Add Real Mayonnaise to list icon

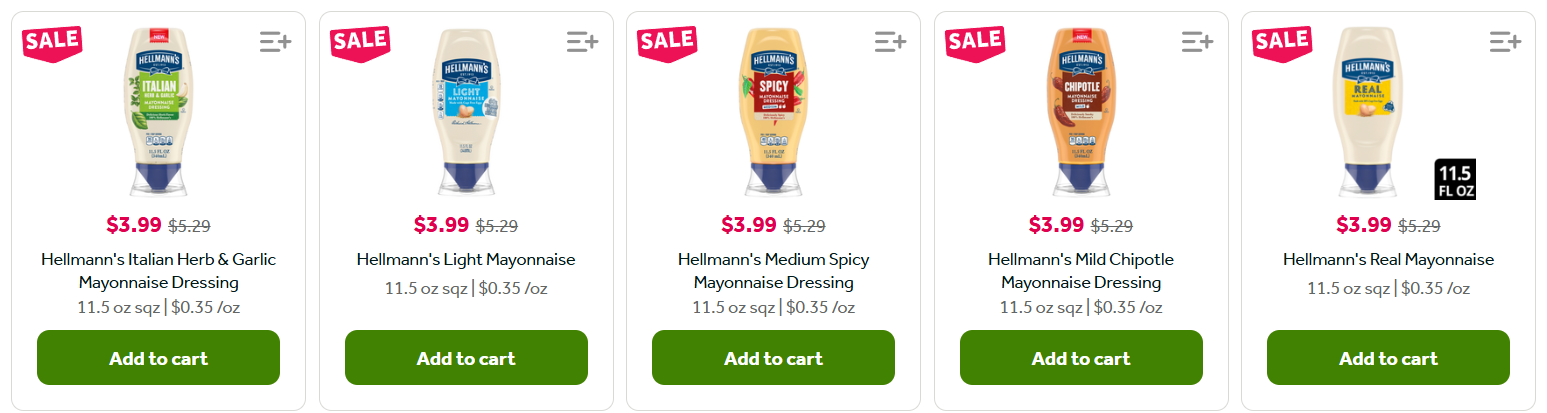click(1505, 42)
